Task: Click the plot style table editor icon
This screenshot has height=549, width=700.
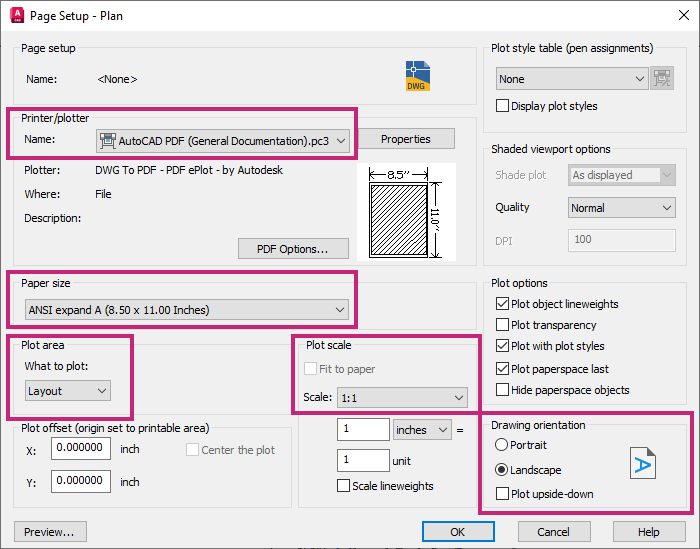Action: [x=662, y=79]
